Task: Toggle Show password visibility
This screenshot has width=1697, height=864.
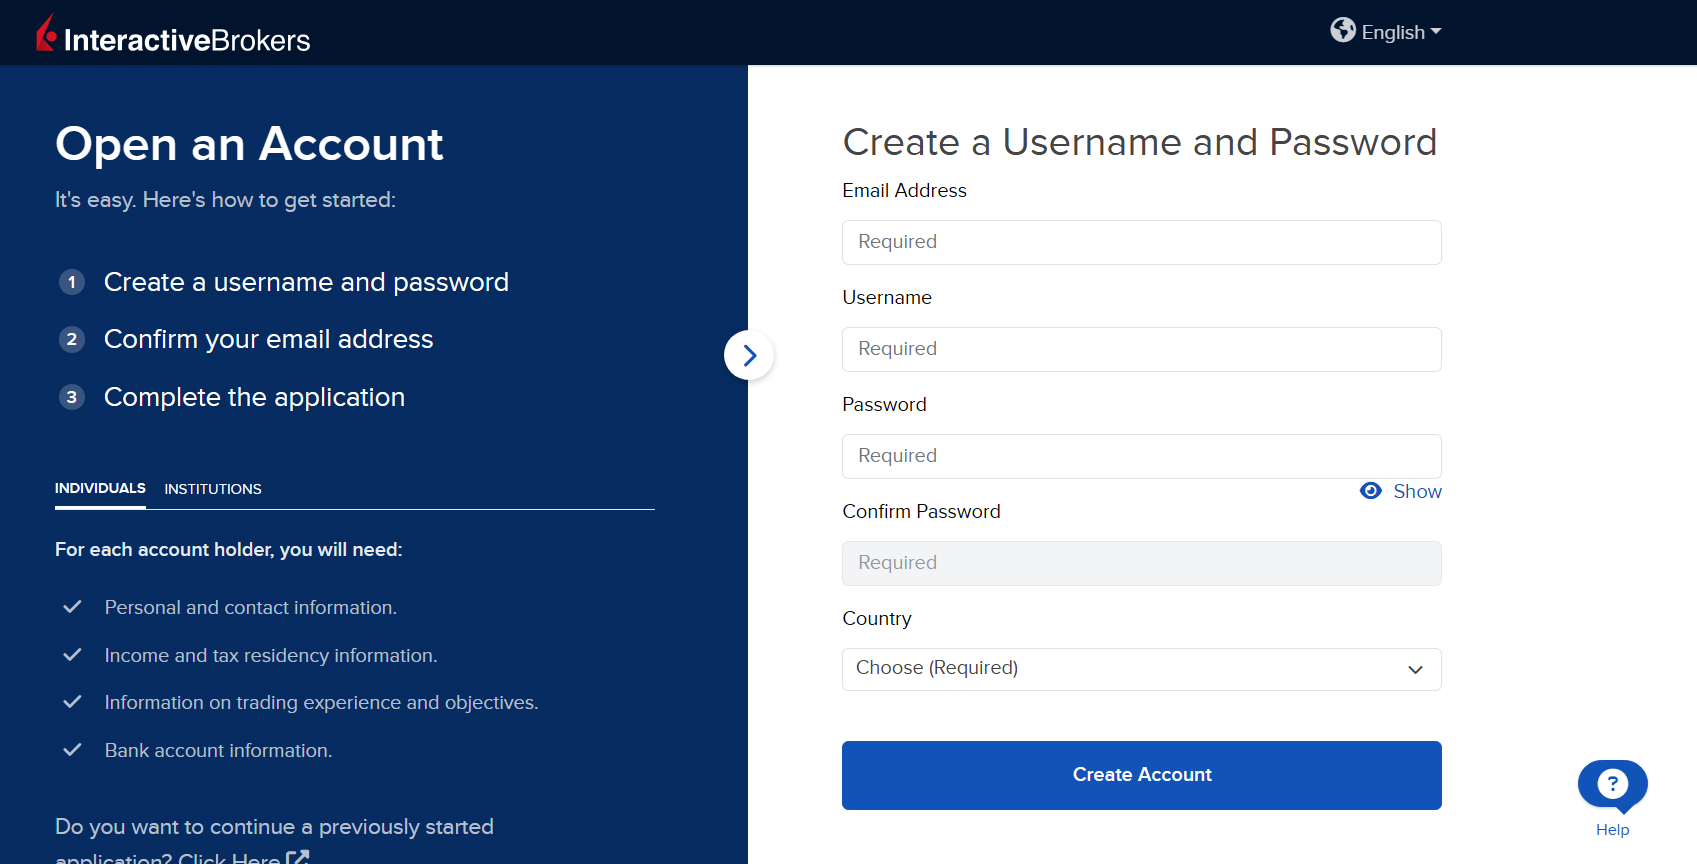Action: (1401, 491)
